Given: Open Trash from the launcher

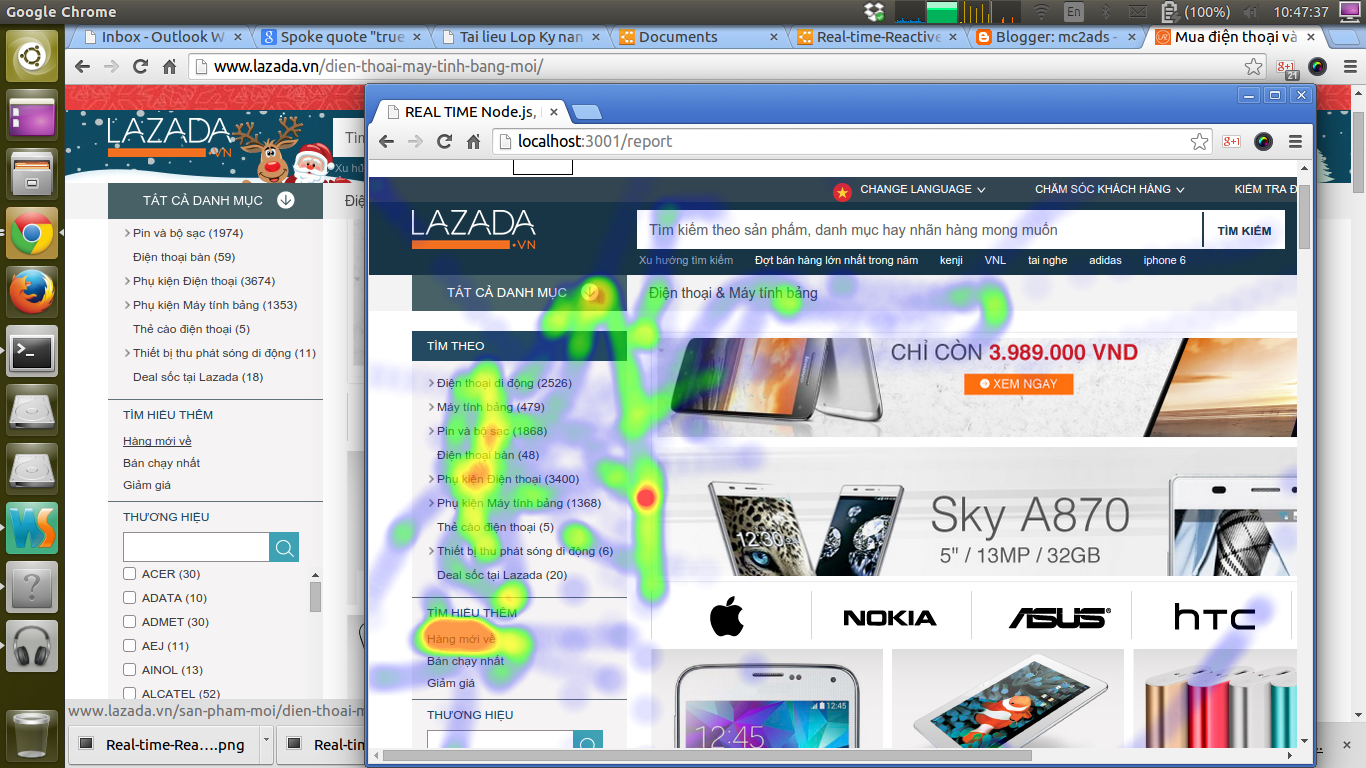Looking at the screenshot, I should pos(32,735).
